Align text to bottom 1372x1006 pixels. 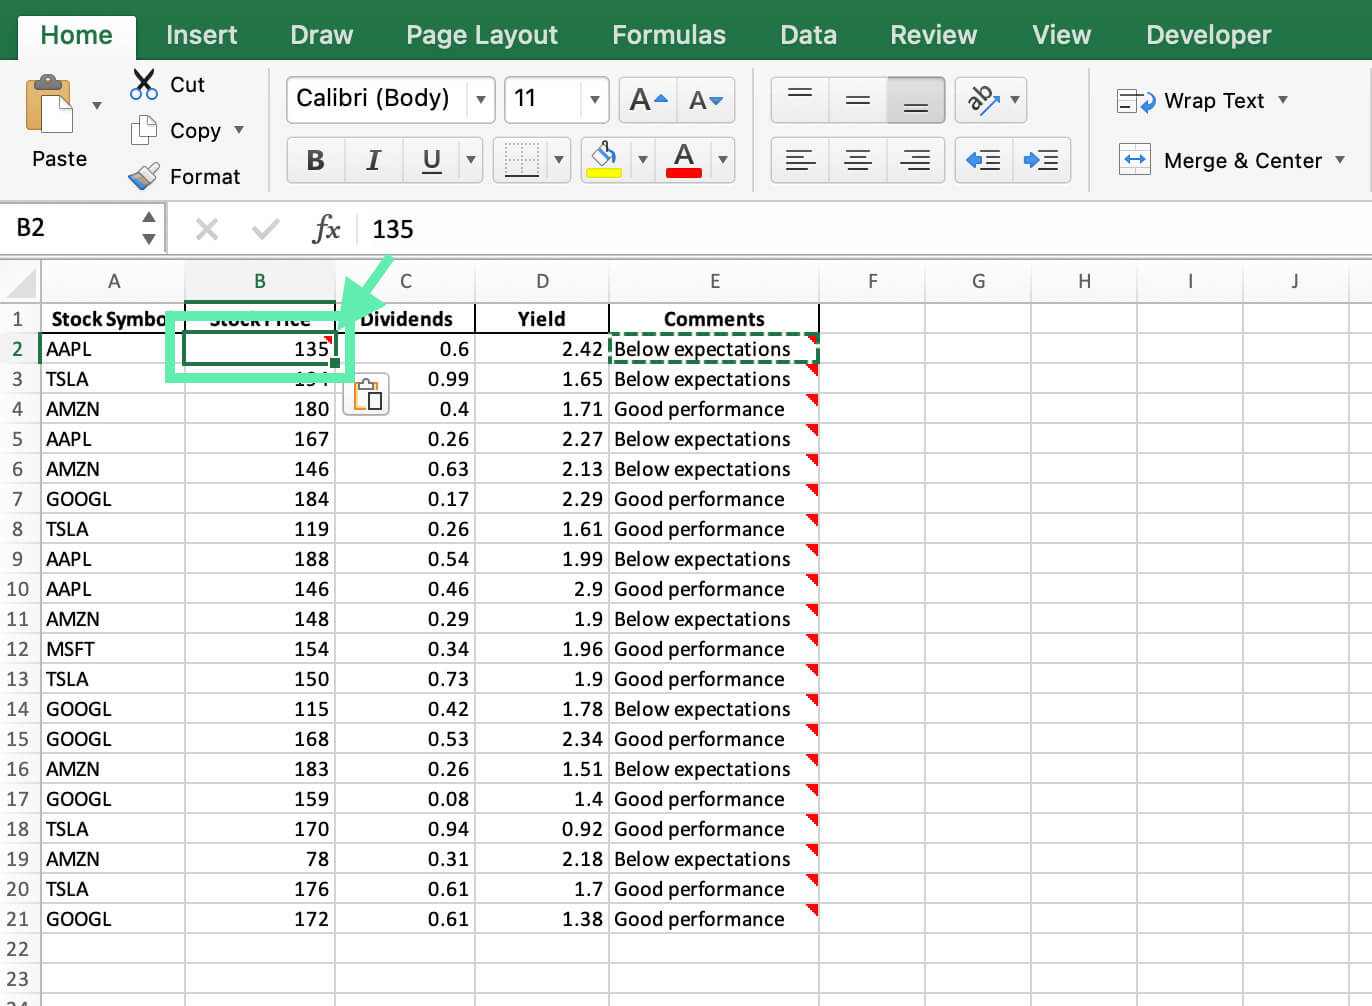(916, 99)
